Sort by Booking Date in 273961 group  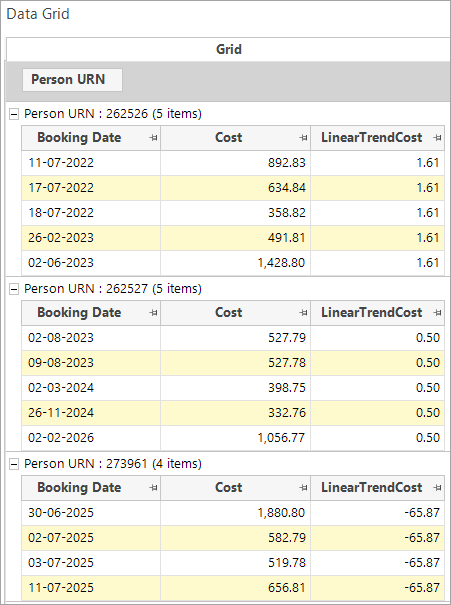pyautogui.click(x=79, y=488)
